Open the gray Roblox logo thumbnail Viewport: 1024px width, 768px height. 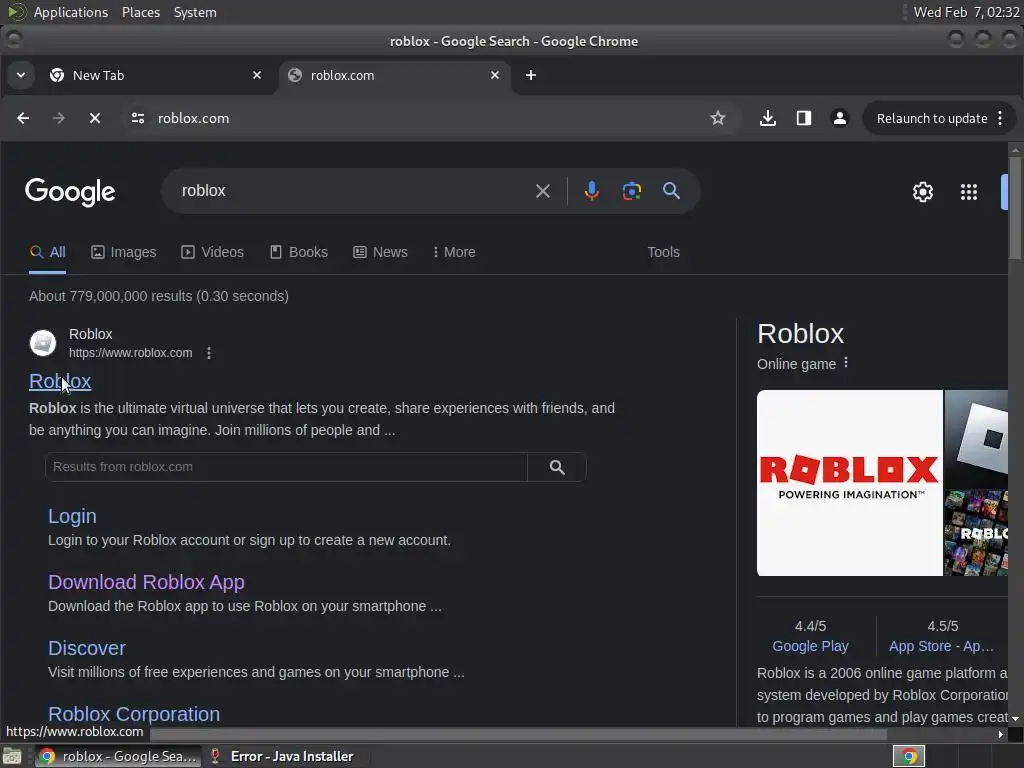[x=976, y=438]
